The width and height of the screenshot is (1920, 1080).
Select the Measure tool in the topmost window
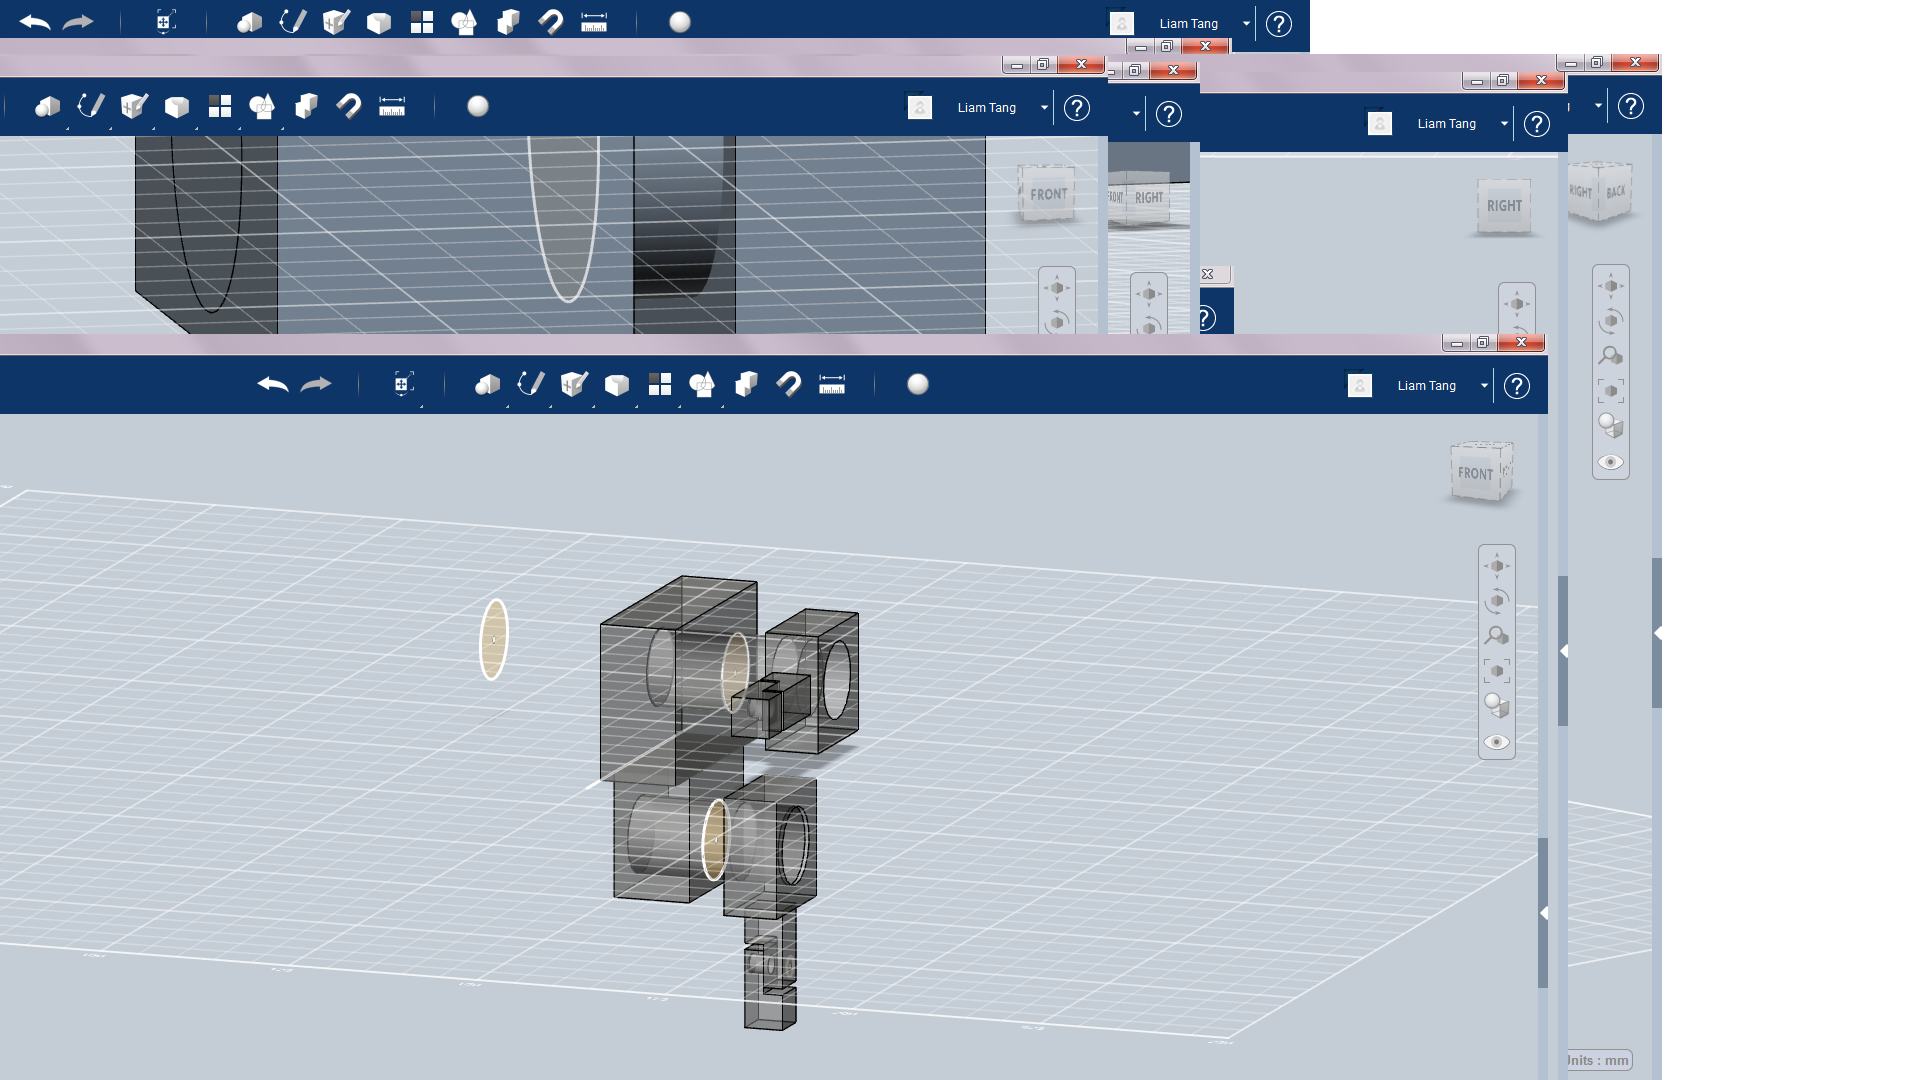click(594, 22)
